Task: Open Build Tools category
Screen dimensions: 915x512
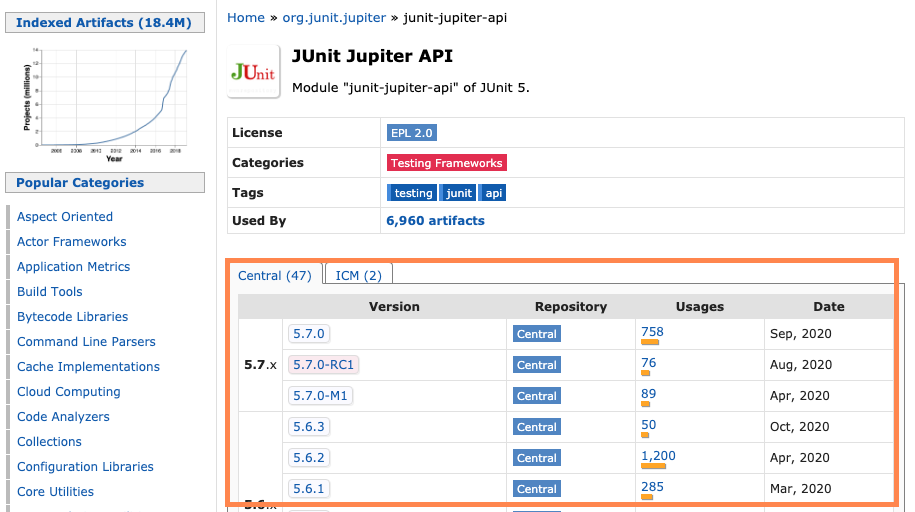Action: tap(50, 292)
